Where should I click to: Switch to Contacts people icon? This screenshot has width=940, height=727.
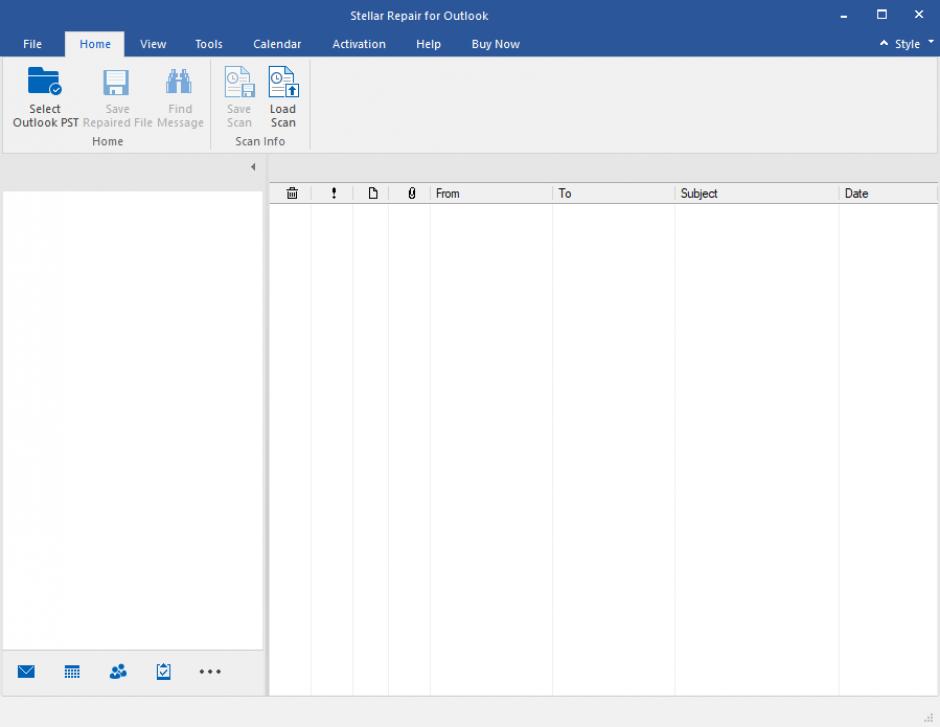click(x=118, y=671)
